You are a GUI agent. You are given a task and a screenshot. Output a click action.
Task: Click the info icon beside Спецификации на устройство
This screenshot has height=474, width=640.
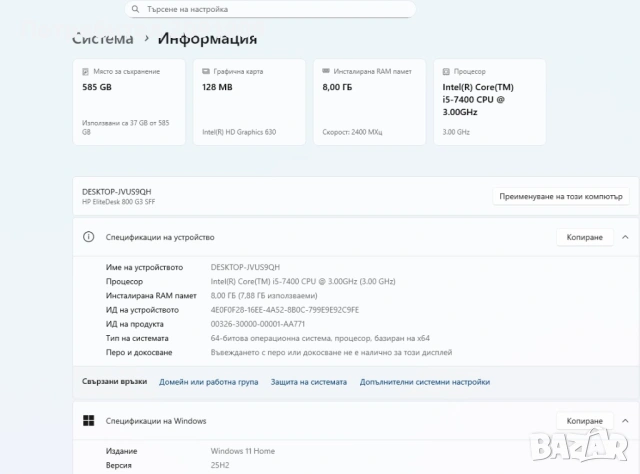[x=89, y=237]
